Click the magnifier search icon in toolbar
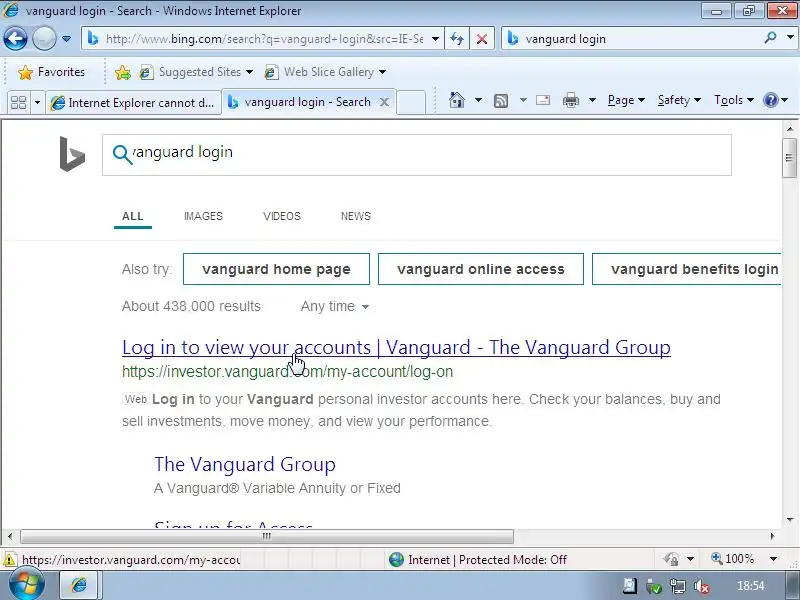Image resolution: width=800 pixels, height=600 pixels. (x=770, y=38)
